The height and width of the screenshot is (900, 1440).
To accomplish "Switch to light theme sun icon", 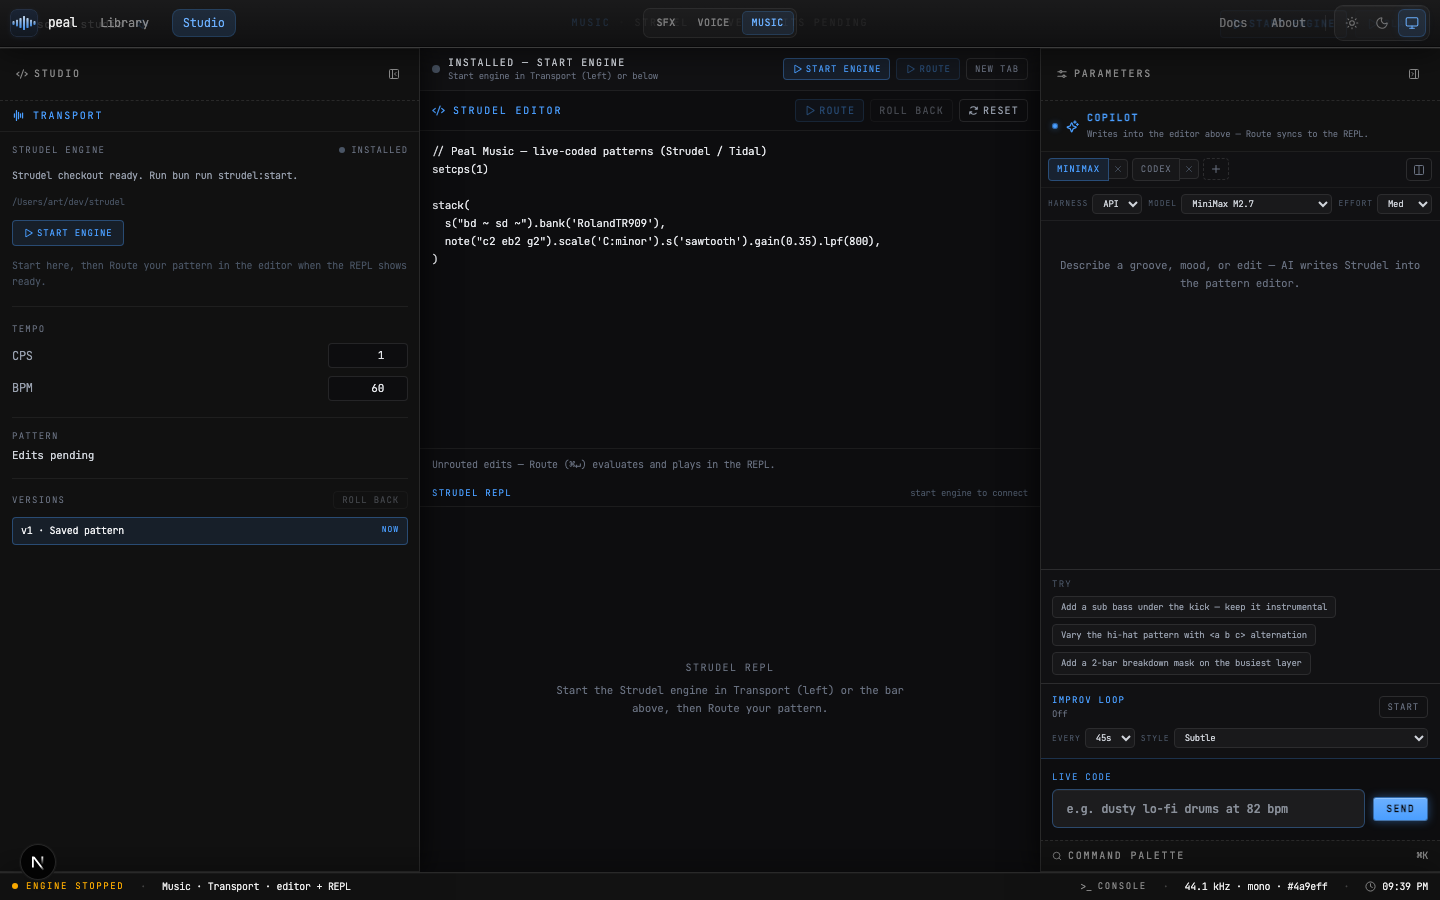I will tap(1352, 23).
